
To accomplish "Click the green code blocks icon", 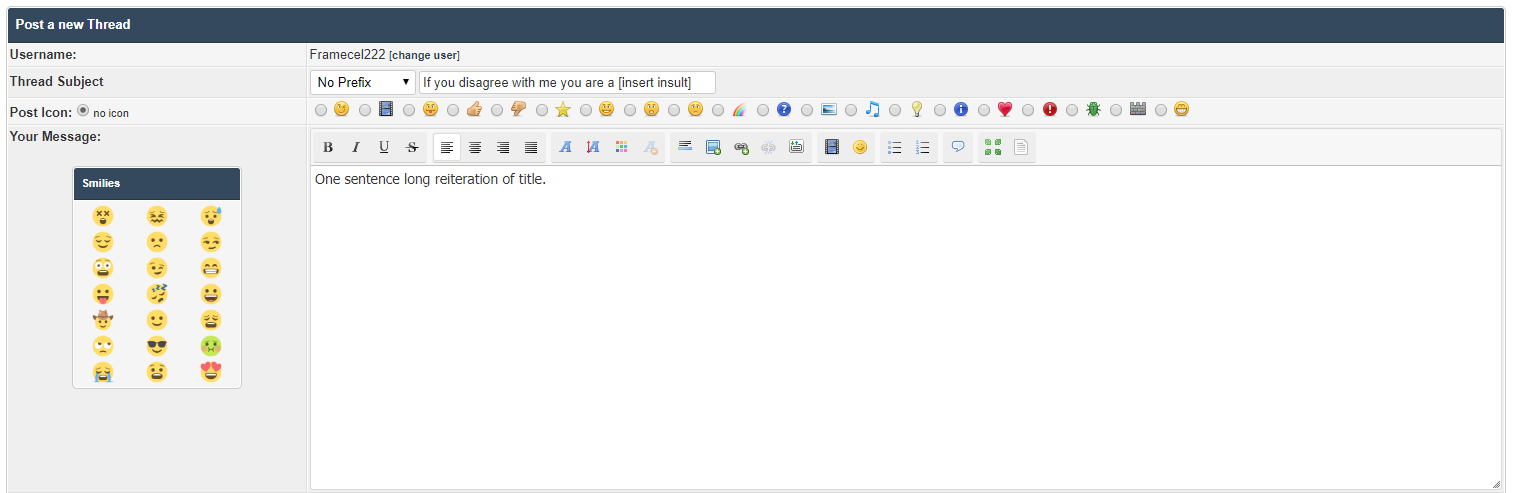I will pos(993,147).
